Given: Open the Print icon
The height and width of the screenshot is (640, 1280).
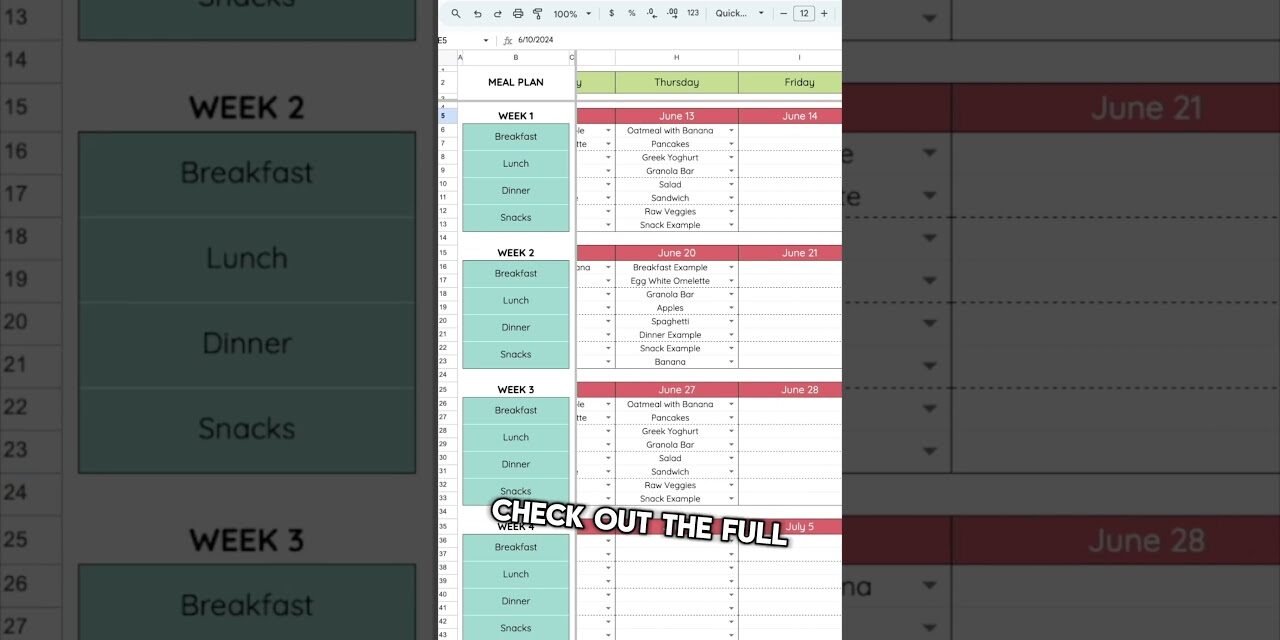Looking at the screenshot, I should (x=517, y=13).
